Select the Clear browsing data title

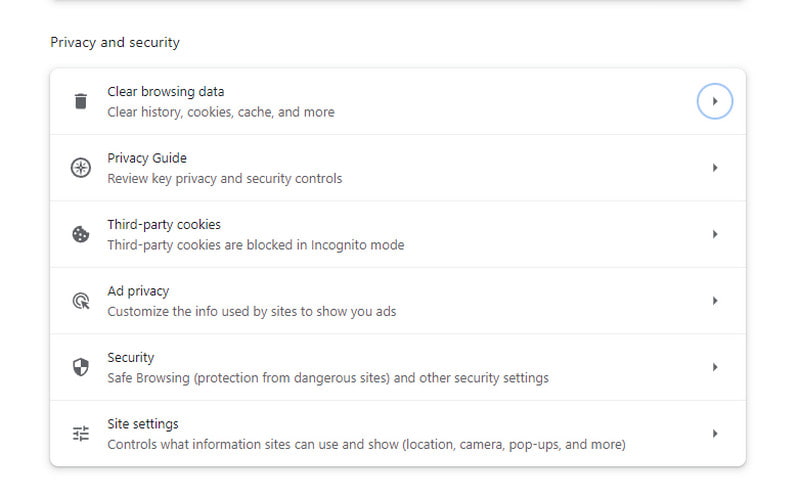pos(166,92)
